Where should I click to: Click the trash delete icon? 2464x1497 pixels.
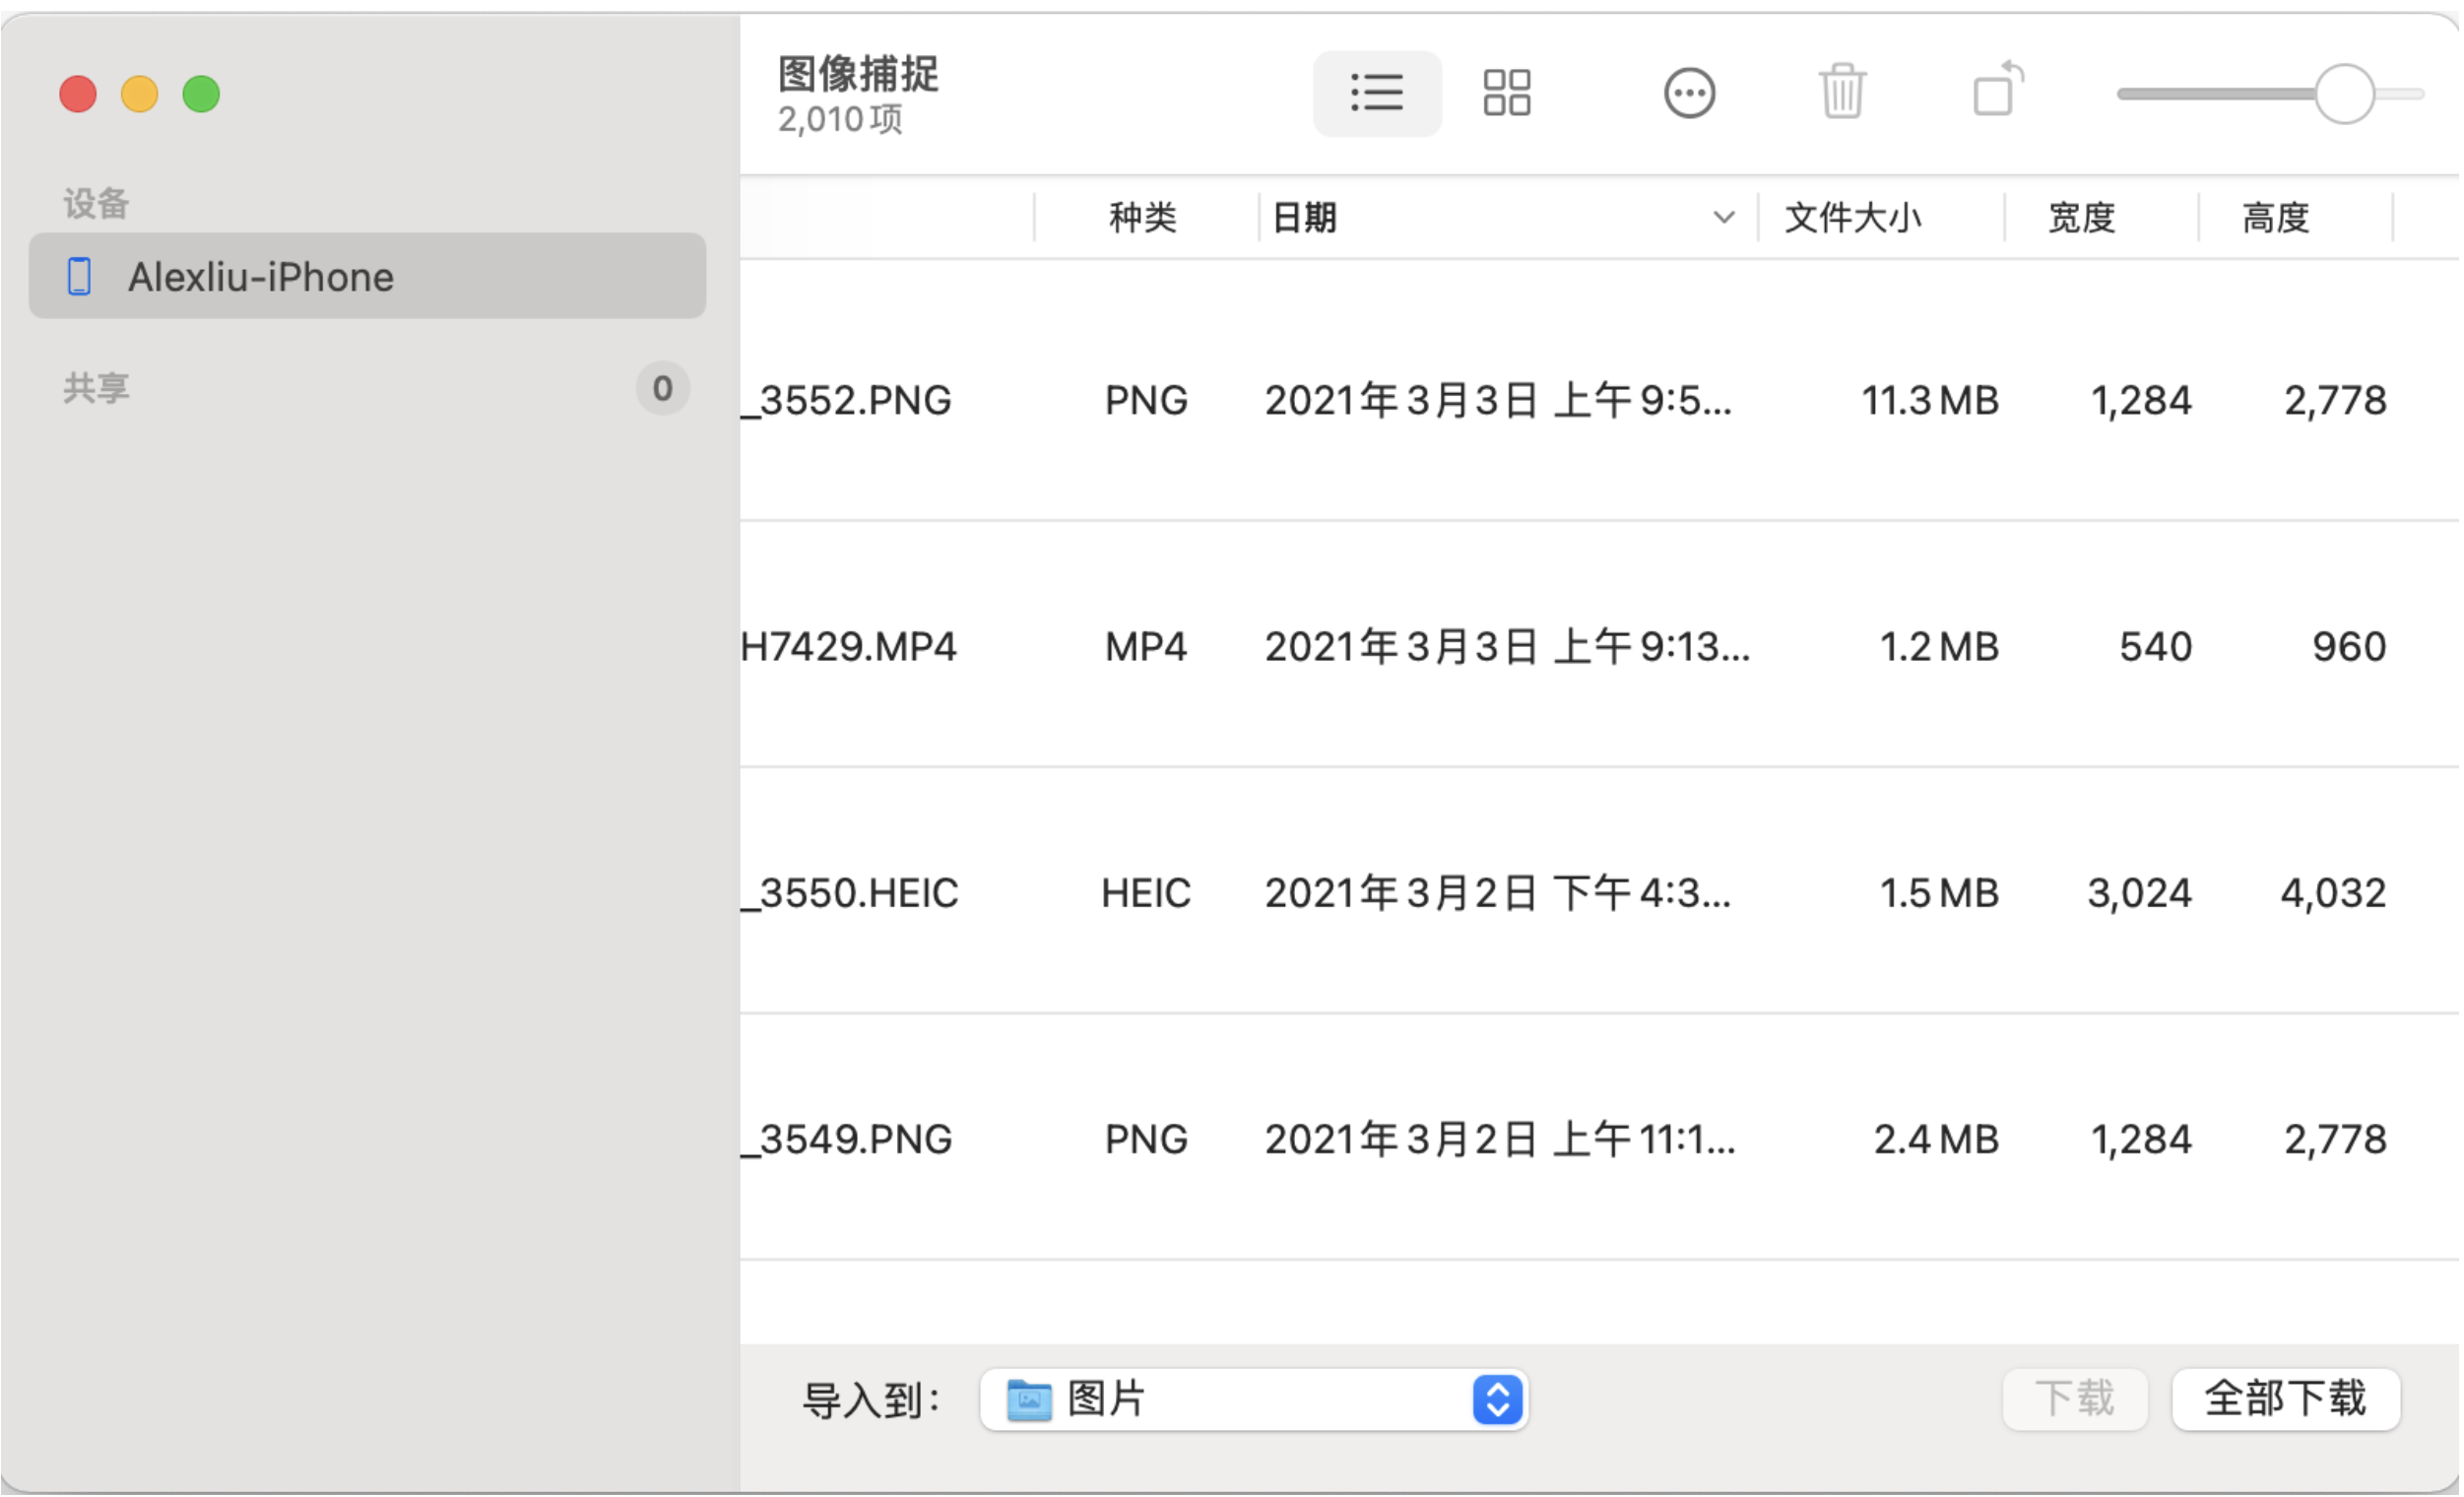[1841, 91]
